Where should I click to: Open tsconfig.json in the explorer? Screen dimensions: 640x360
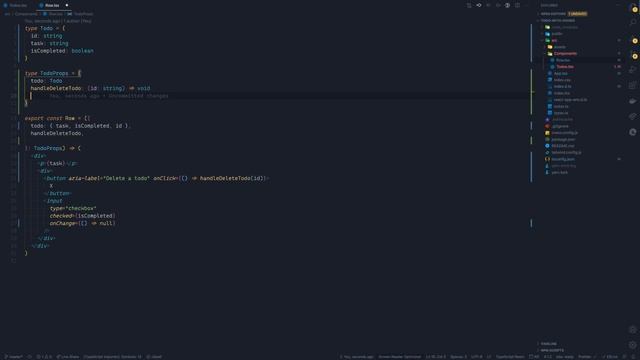pos(563,159)
